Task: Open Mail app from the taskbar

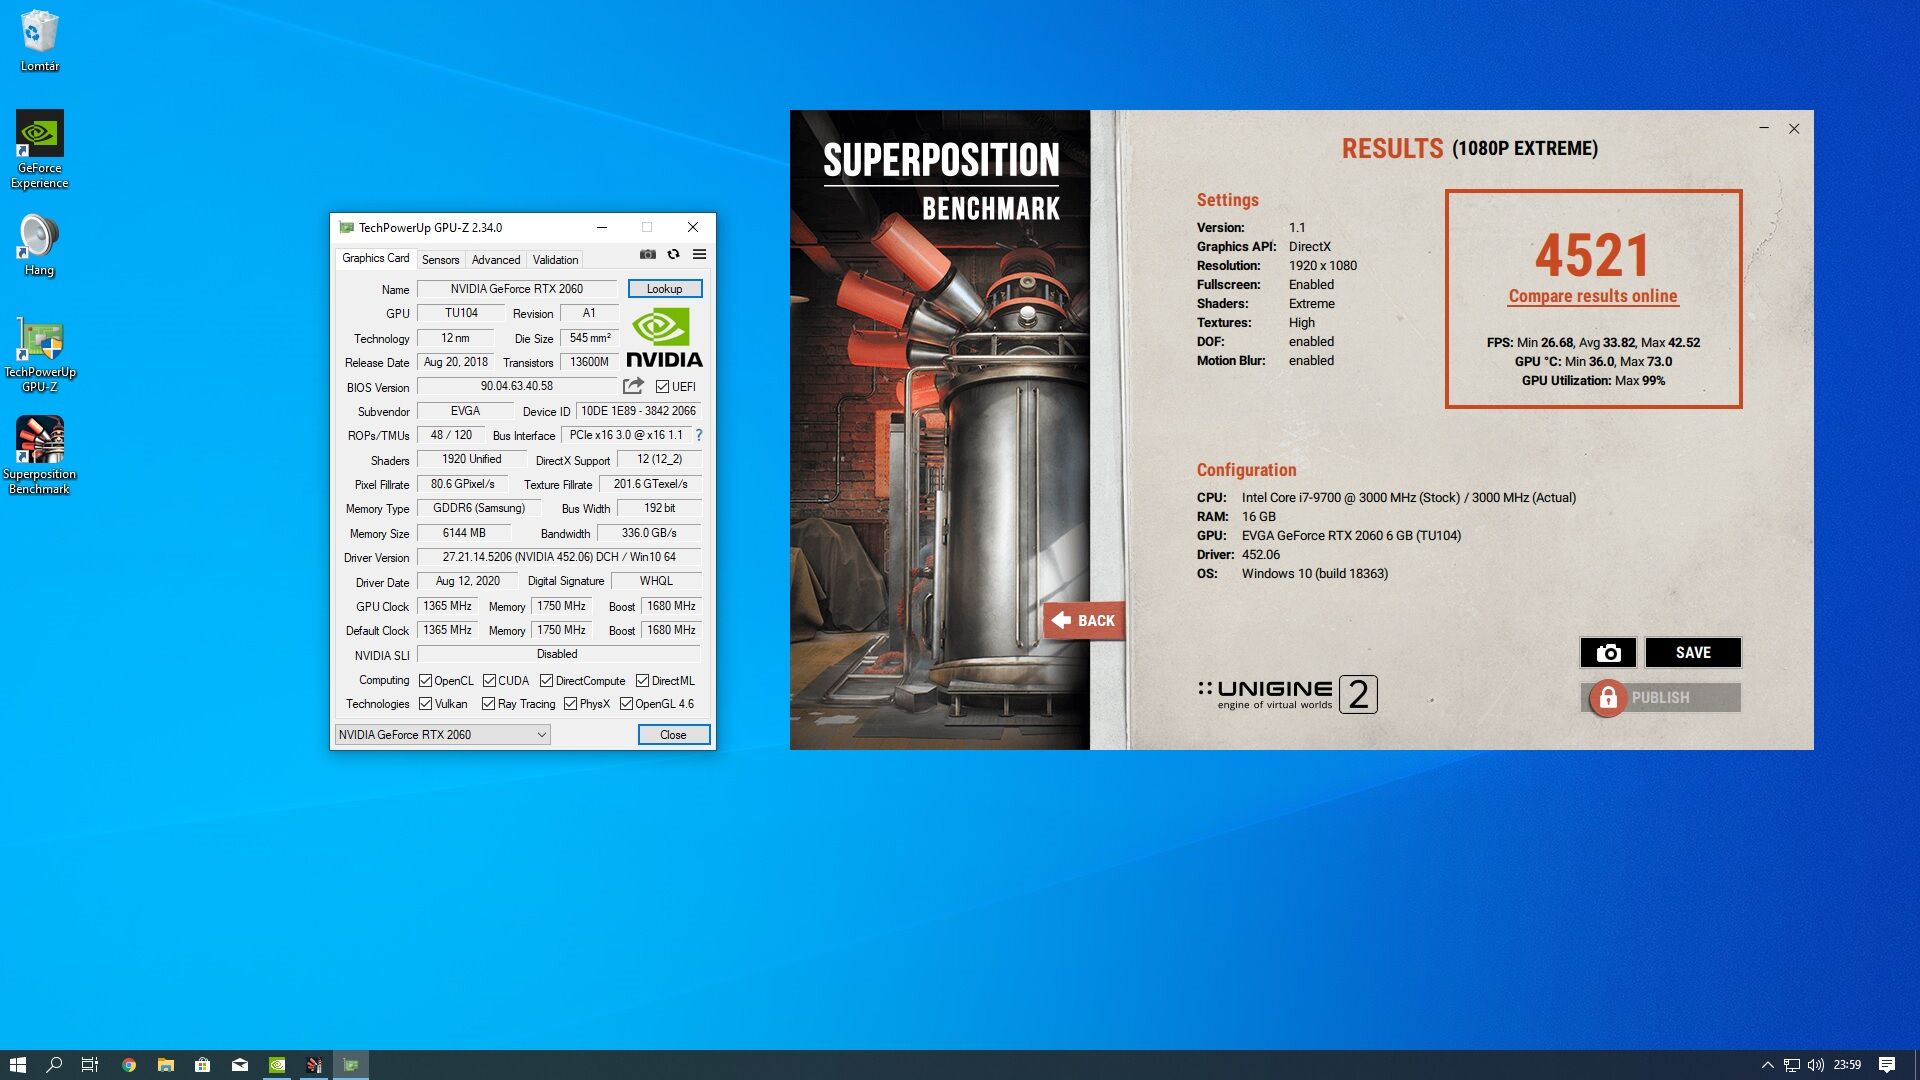Action: tap(240, 1065)
